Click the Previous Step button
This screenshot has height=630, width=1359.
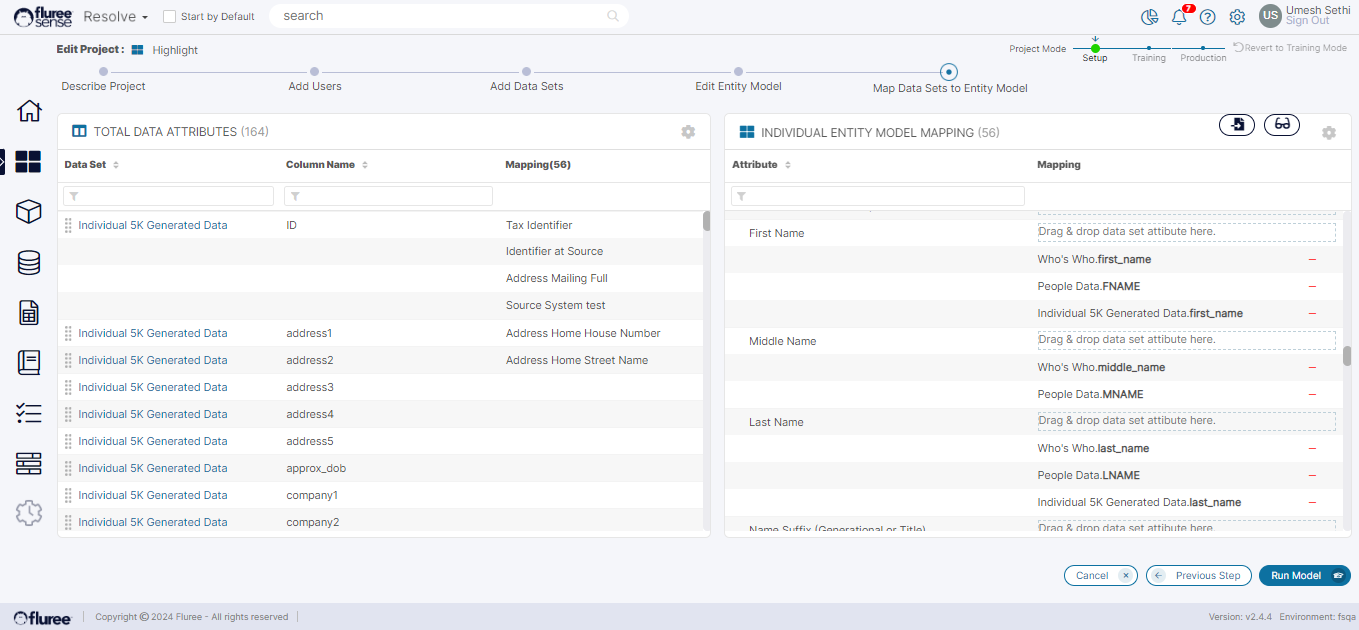tap(1198, 576)
